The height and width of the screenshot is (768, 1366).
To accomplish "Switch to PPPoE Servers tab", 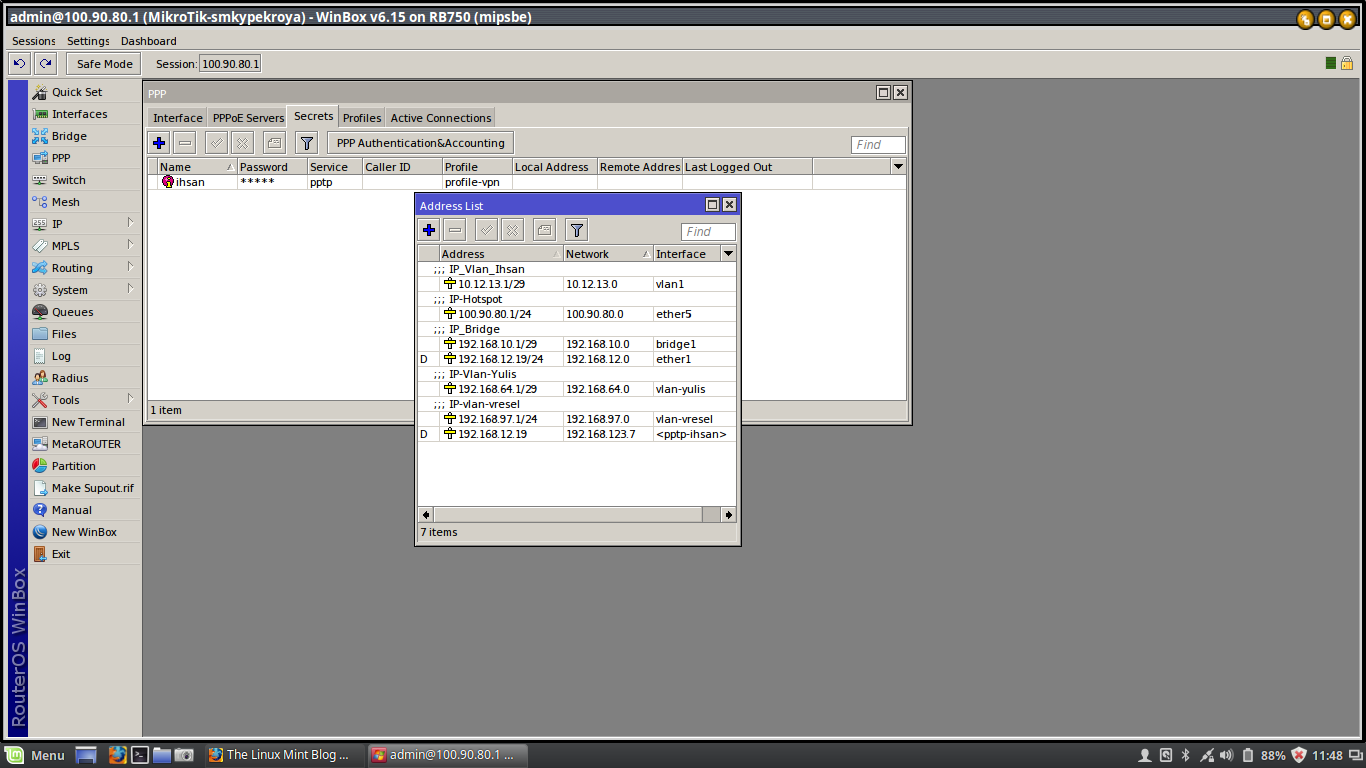I will tap(248, 118).
